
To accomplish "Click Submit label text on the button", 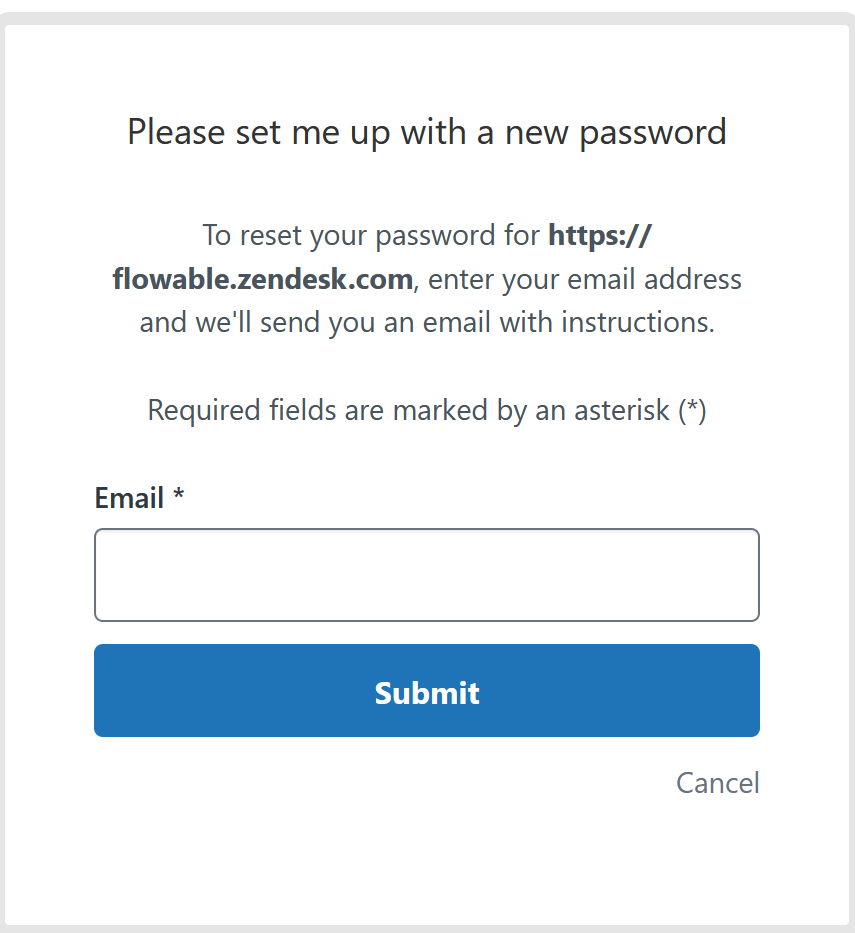I will tap(427, 692).
